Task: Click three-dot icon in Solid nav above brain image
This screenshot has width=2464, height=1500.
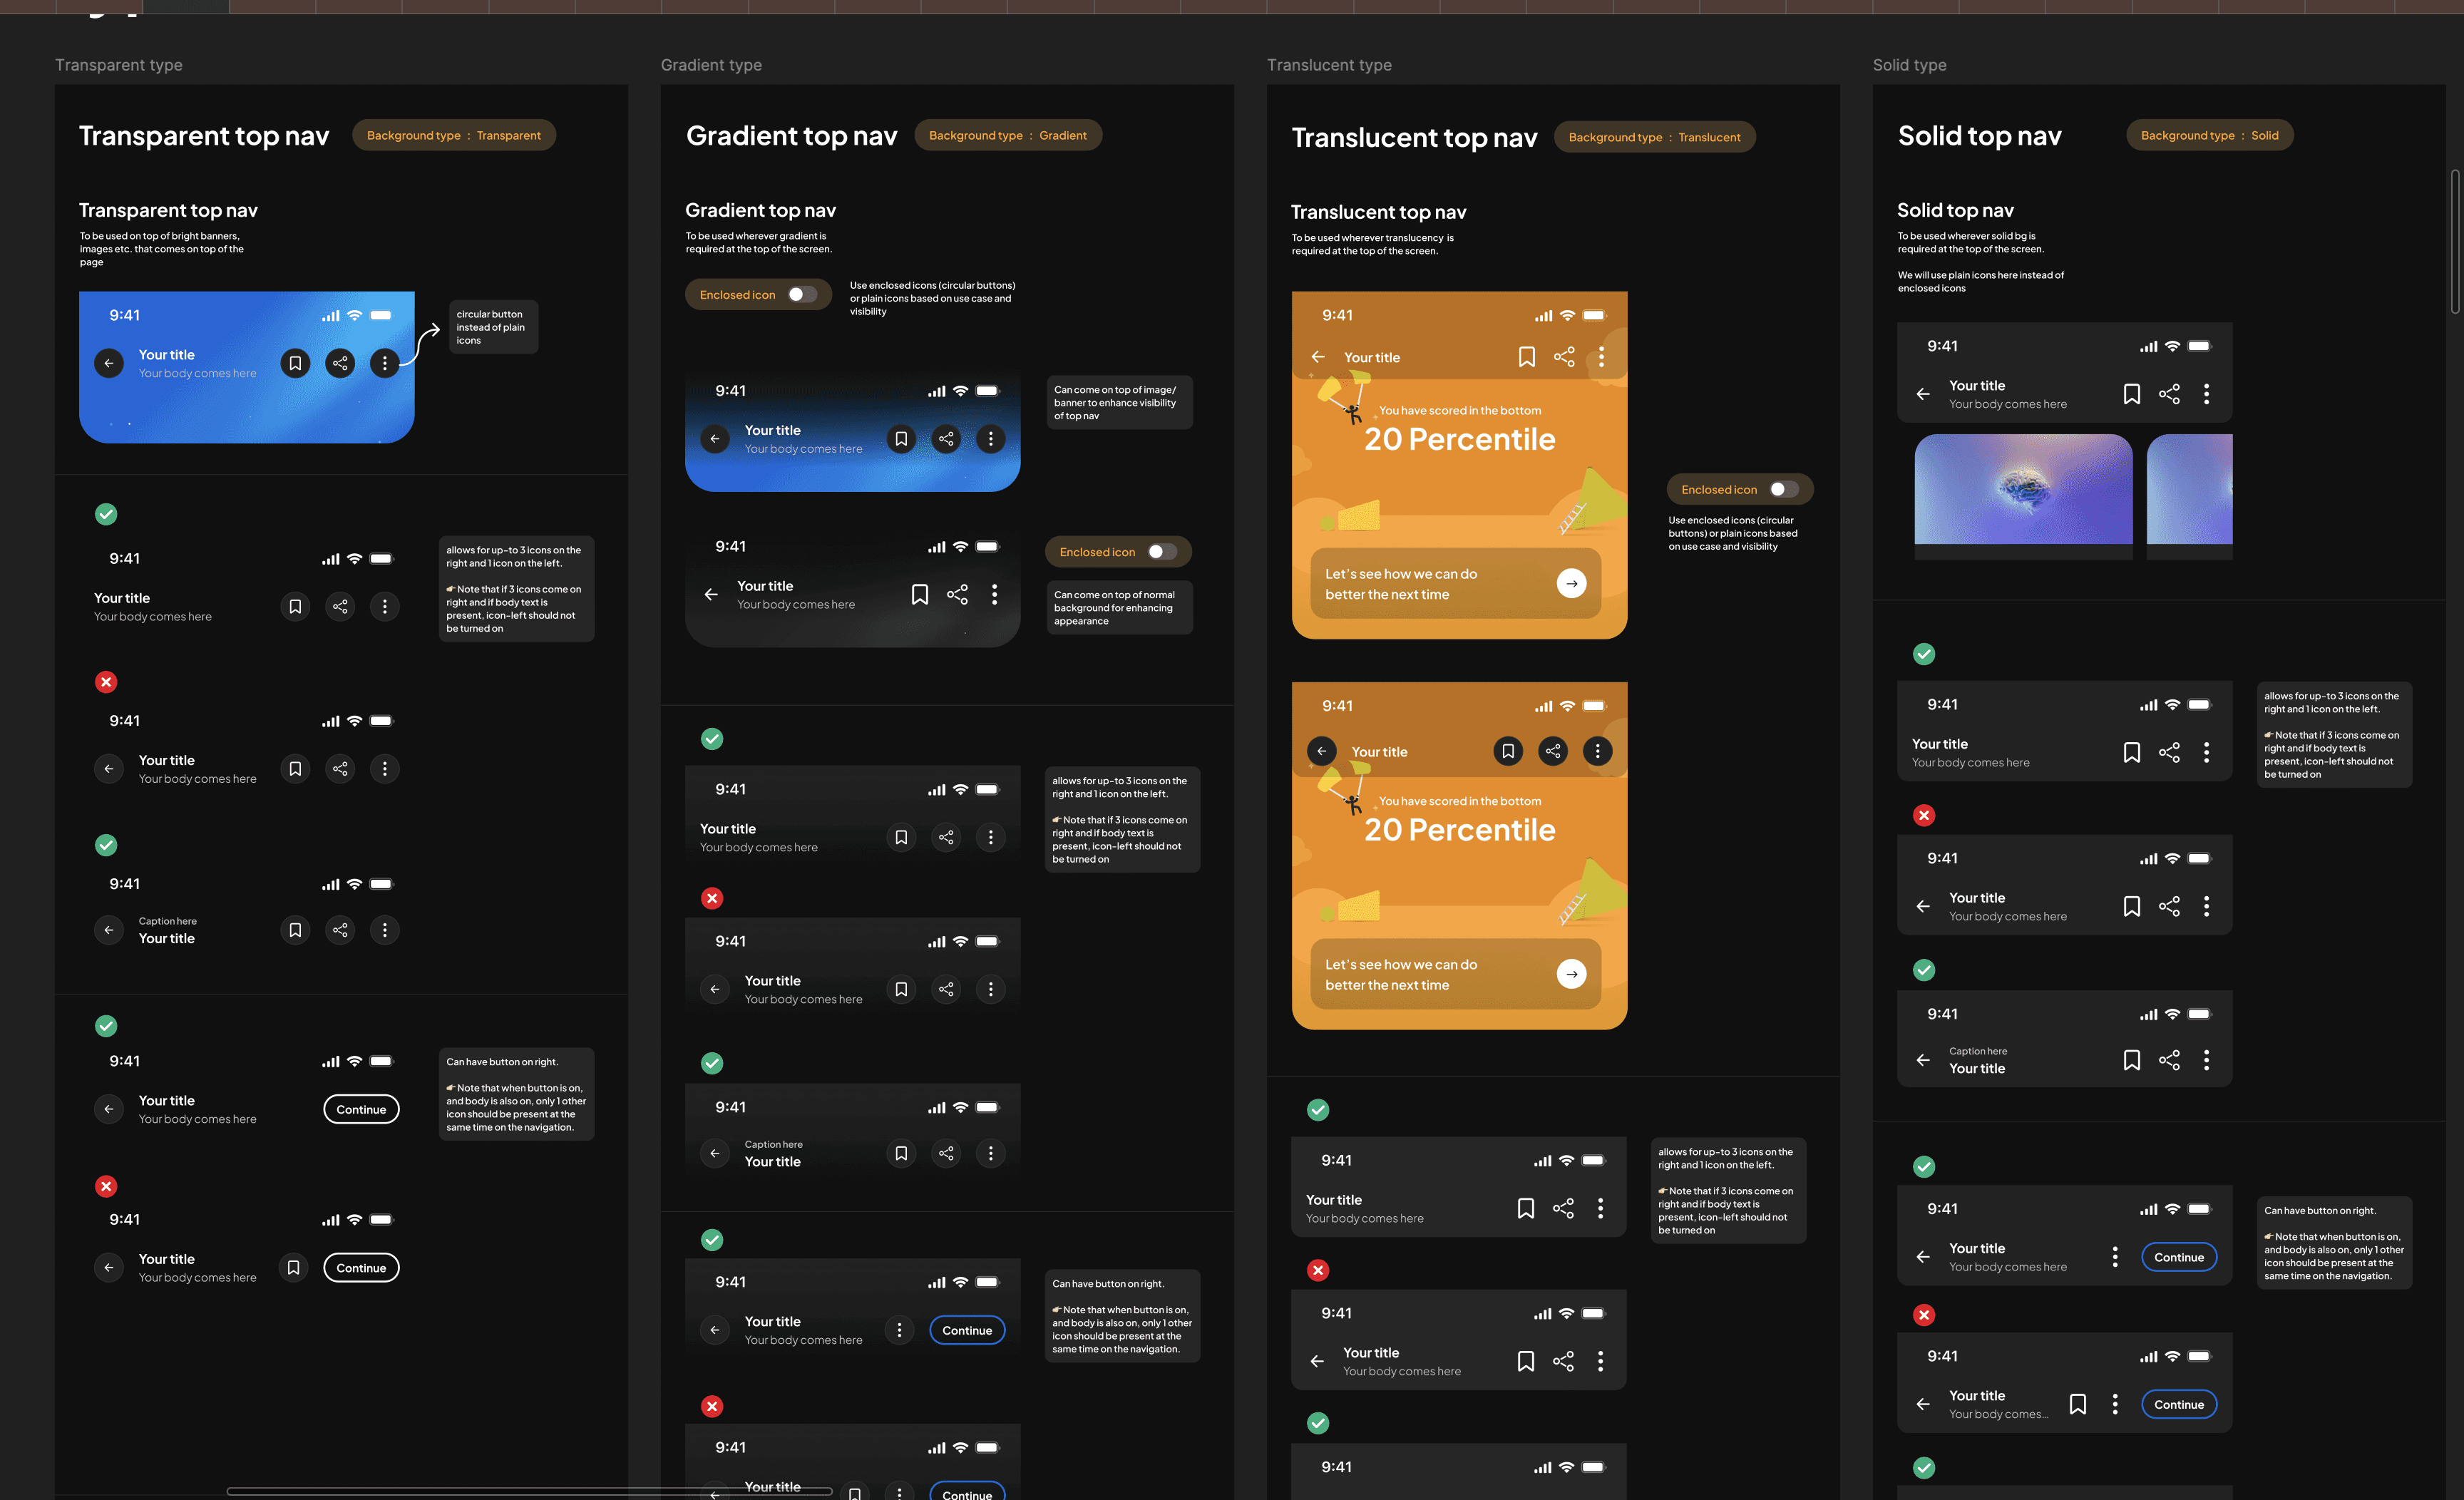Action: 2206,394
